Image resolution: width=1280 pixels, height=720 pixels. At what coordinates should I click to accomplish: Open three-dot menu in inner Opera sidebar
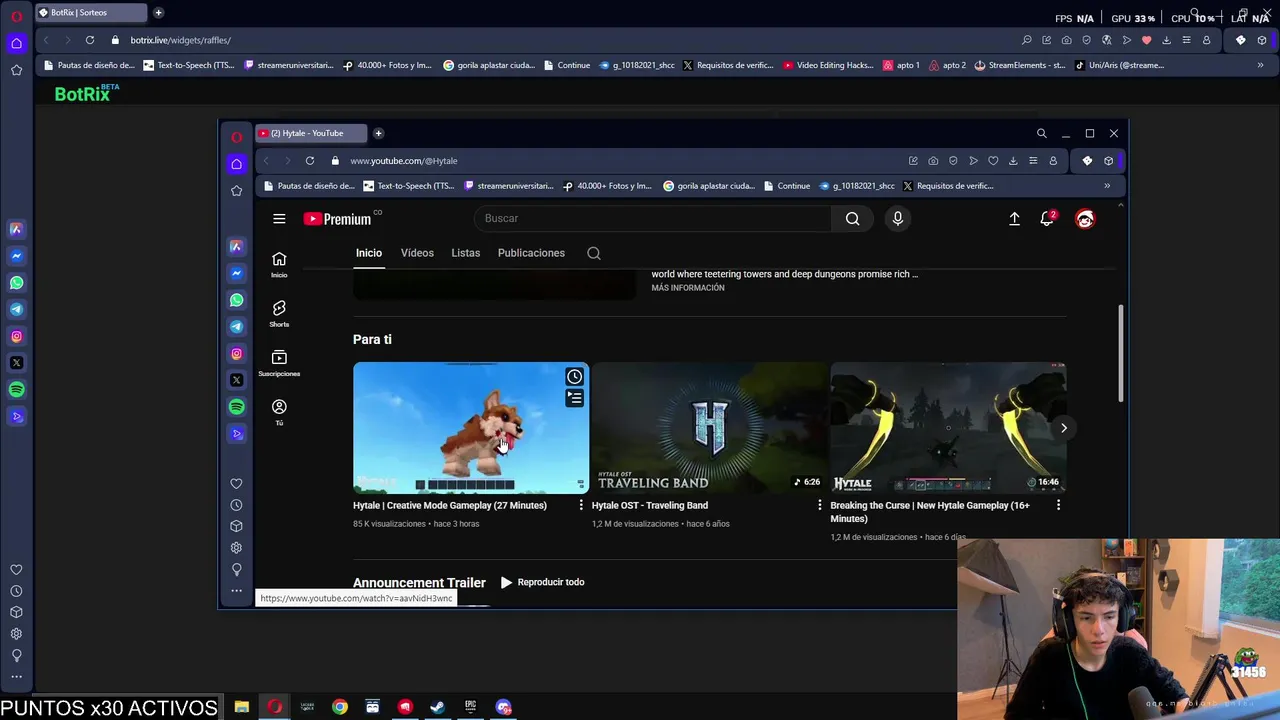click(x=236, y=591)
